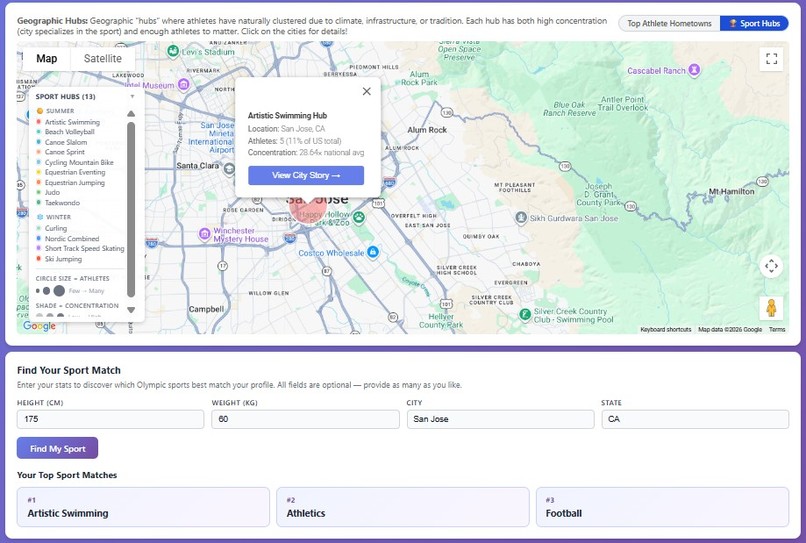The height and width of the screenshot is (543, 806).
Task: Open Keyboard shortcuts on the map
Action: point(666,330)
